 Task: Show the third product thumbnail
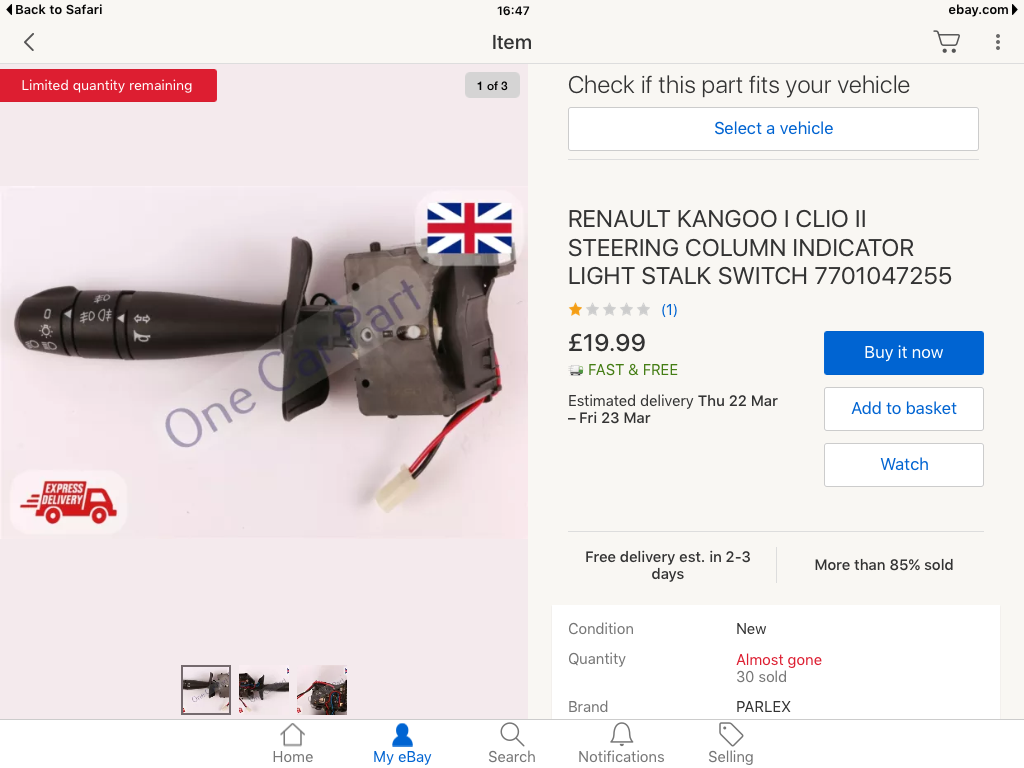tap(322, 690)
